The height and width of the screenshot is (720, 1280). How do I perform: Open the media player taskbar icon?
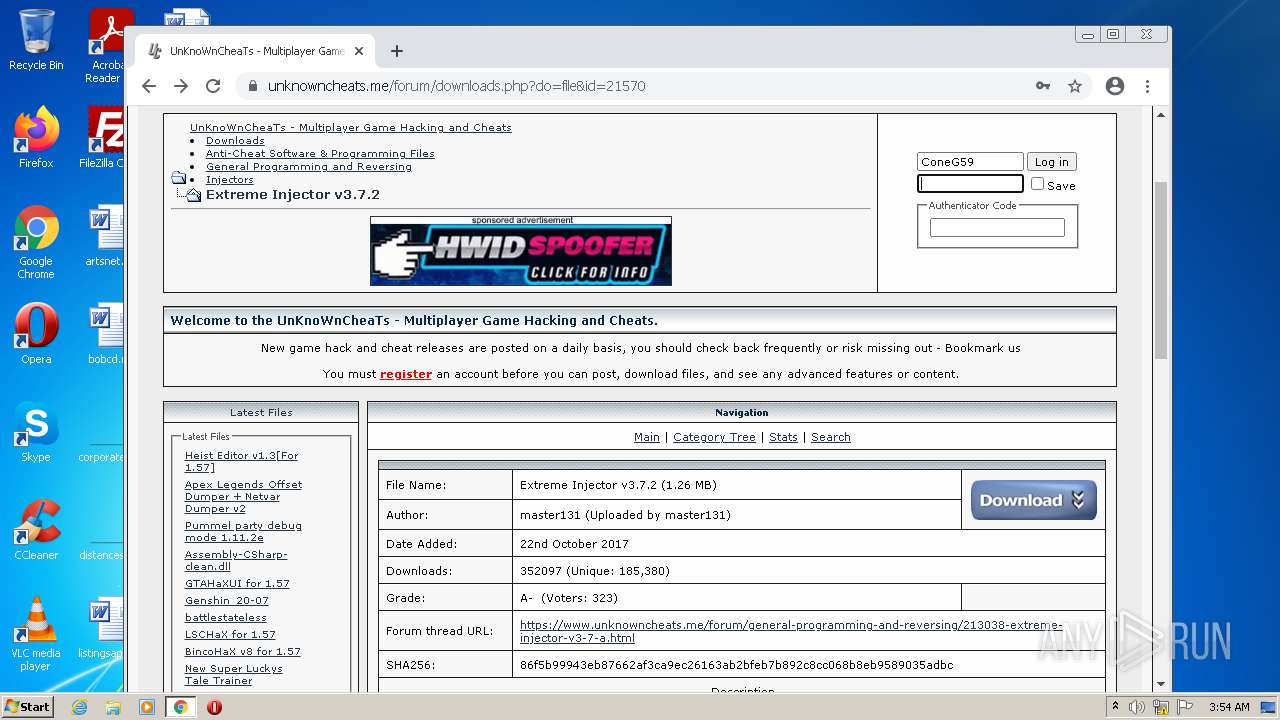[147, 707]
